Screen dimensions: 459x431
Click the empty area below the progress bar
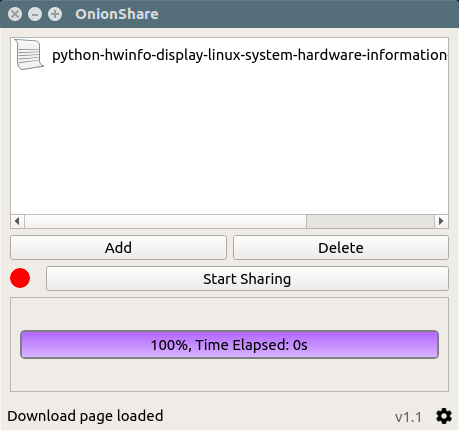coord(229,375)
